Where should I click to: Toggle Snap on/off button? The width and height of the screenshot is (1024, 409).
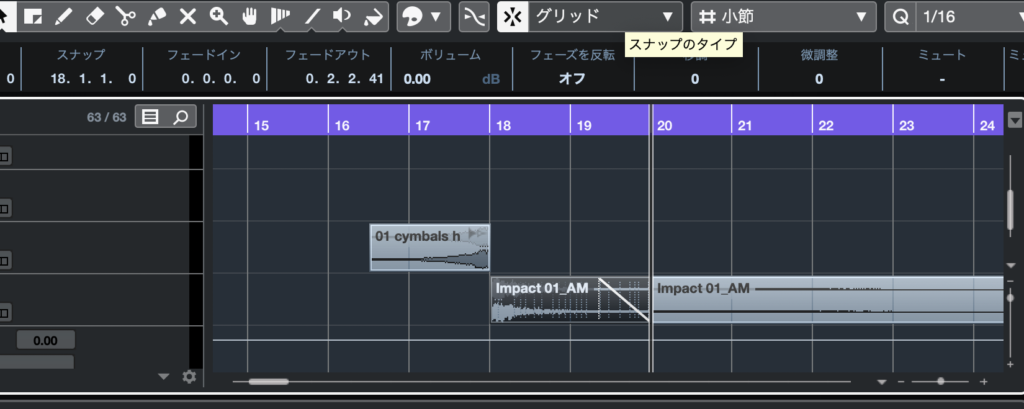click(513, 16)
